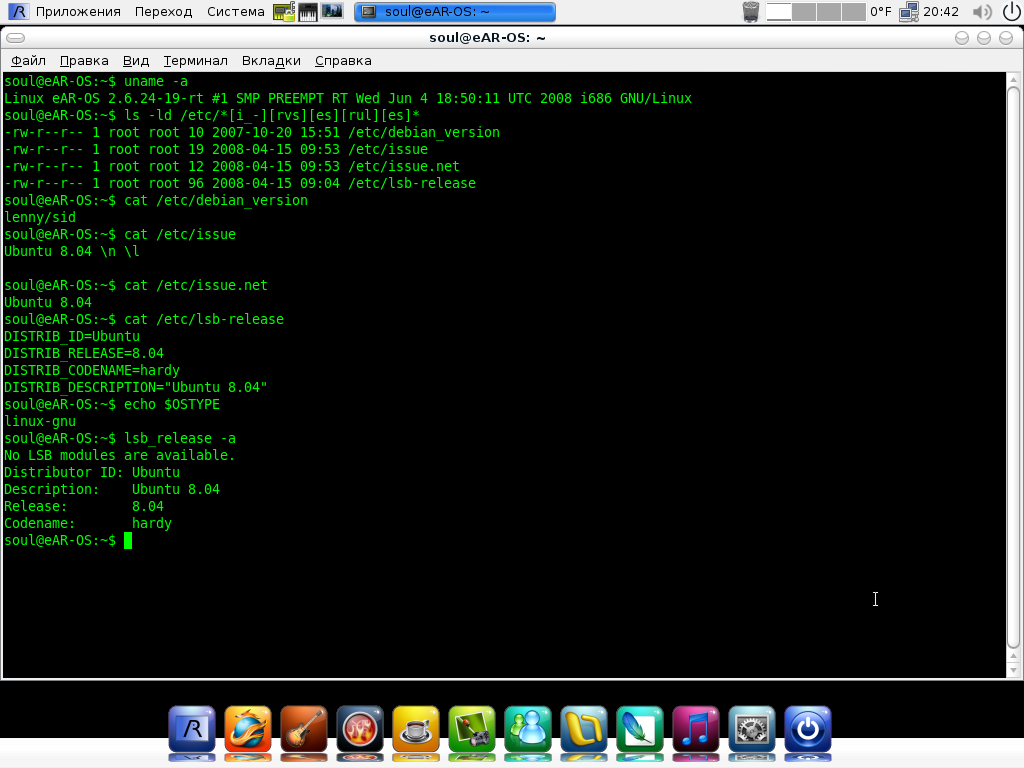This screenshot has width=1024, height=768.
Task: Open the guitar music app in the dock
Action: (304, 730)
